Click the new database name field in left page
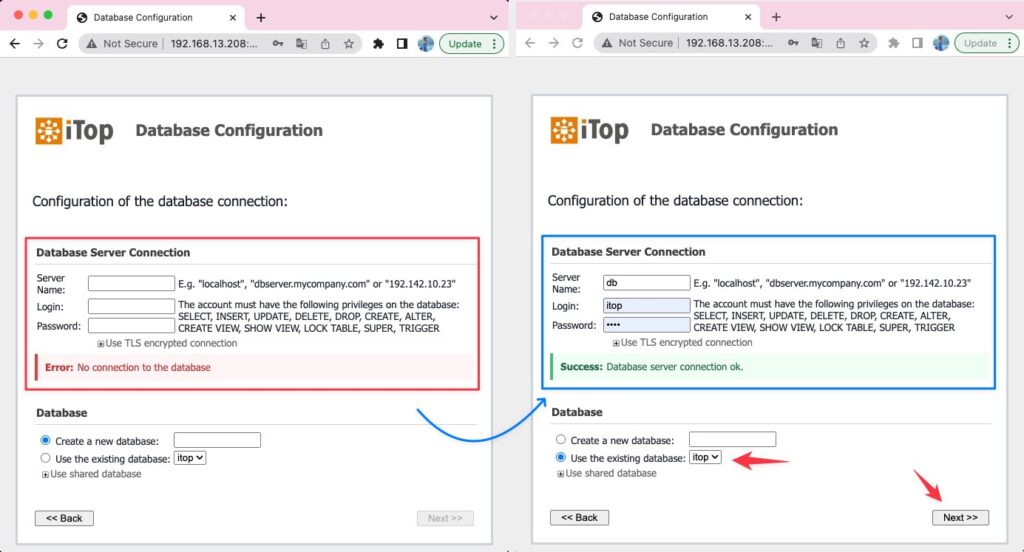This screenshot has height=552, width=1024. pyautogui.click(x=217, y=440)
